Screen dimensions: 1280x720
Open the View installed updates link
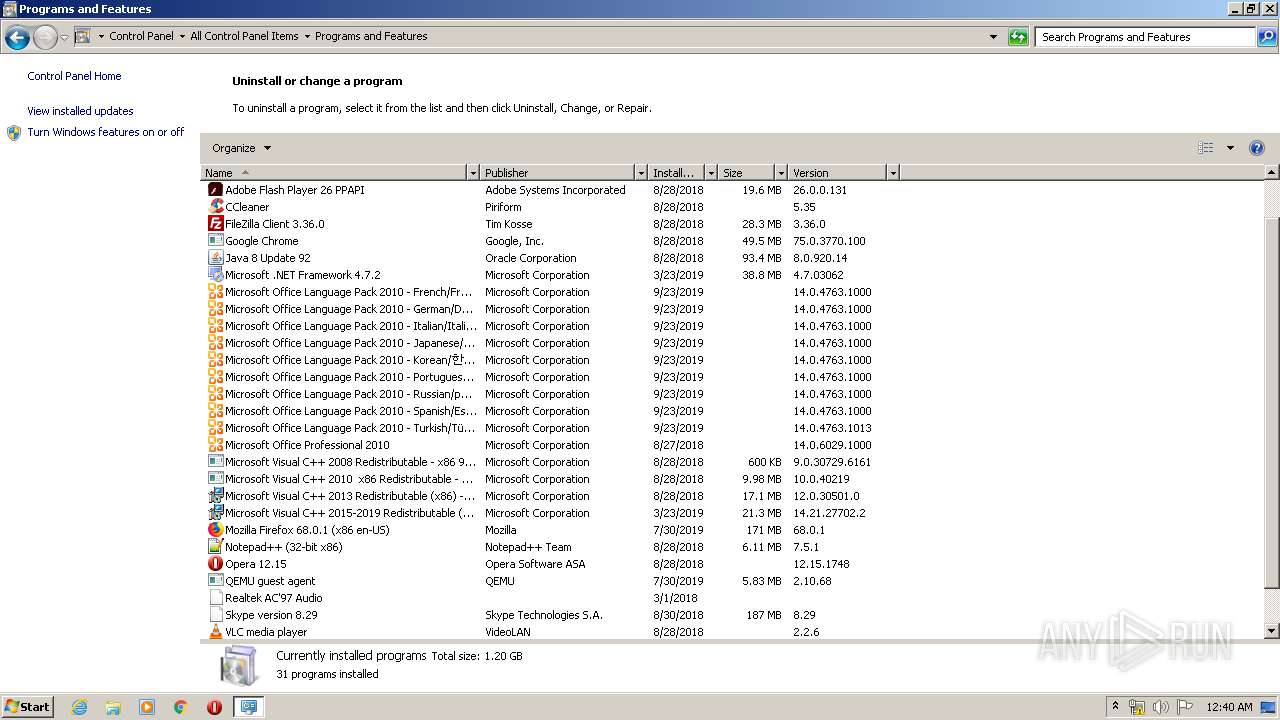(80, 111)
